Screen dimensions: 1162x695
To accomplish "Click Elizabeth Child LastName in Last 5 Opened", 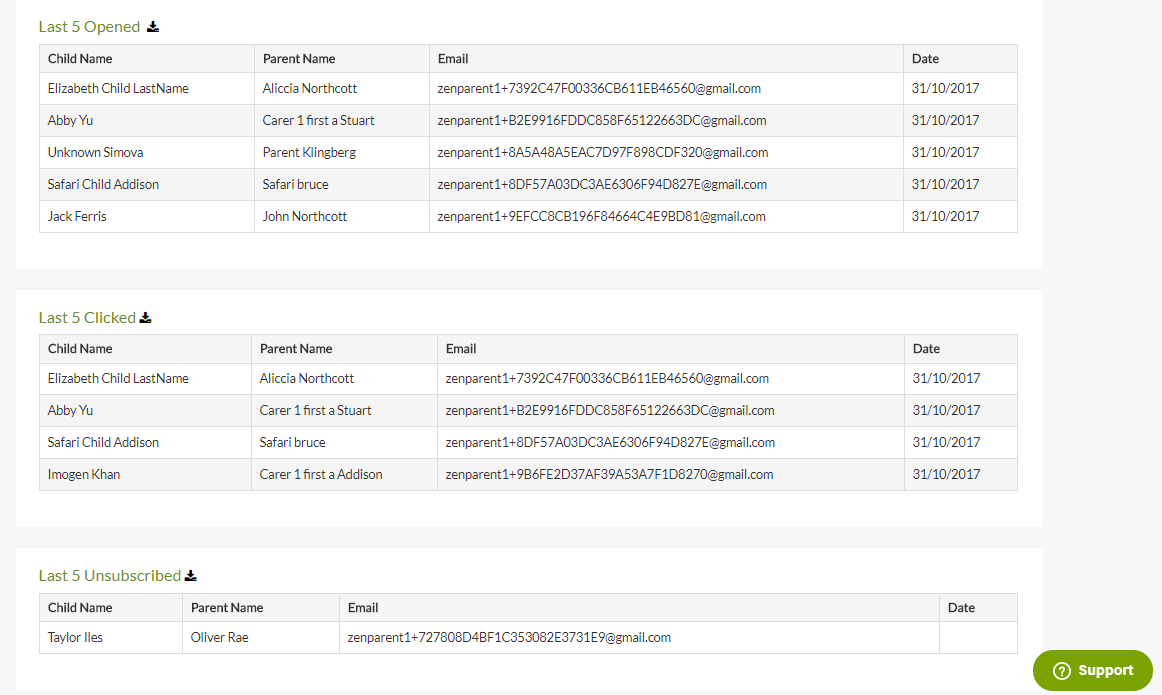I will (118, 88).
